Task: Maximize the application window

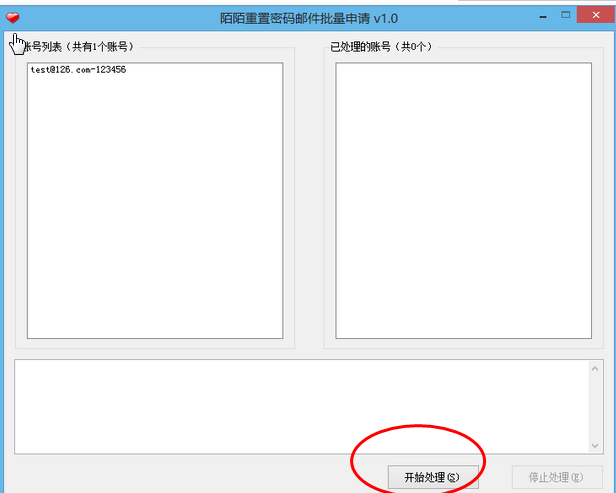Action: point(566,15)
